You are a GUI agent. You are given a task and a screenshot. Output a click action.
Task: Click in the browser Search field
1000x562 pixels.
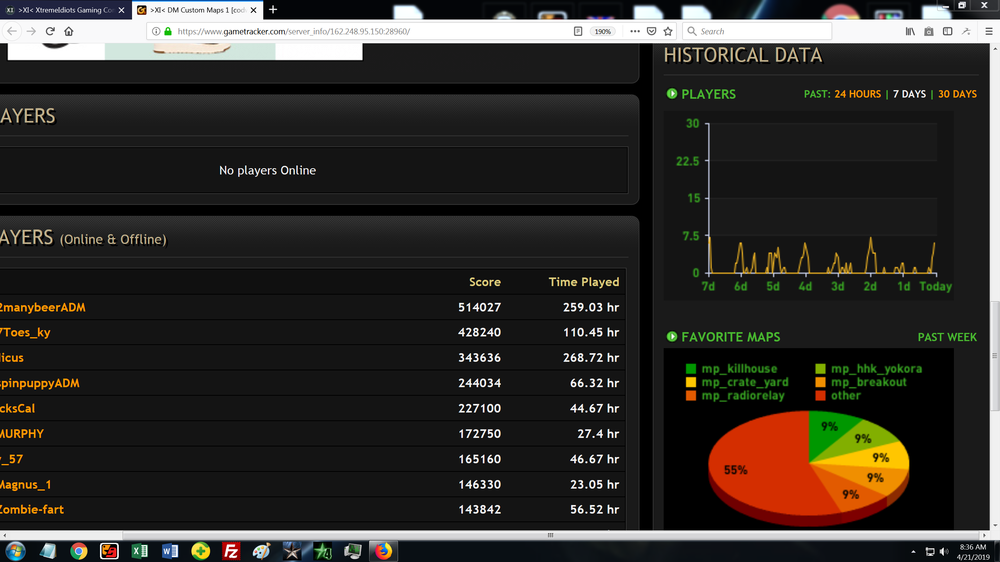[760, 31]
